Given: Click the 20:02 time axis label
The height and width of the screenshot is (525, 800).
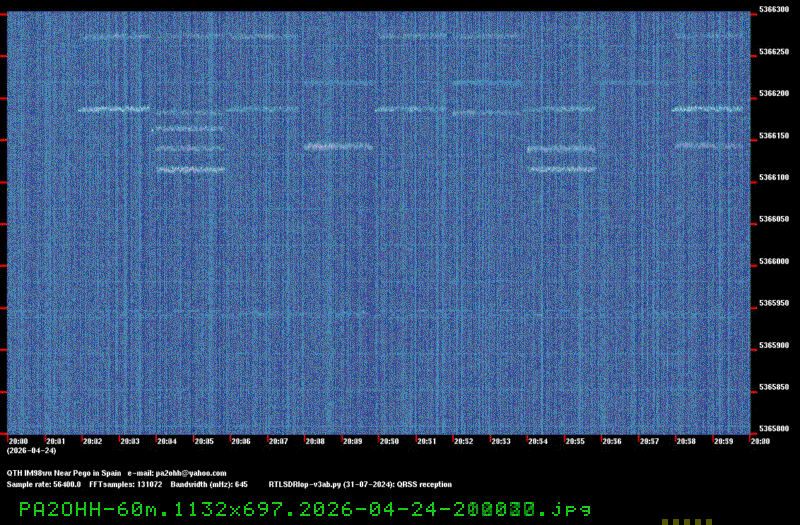Looking at the screenshot, I should coord(92,441).
